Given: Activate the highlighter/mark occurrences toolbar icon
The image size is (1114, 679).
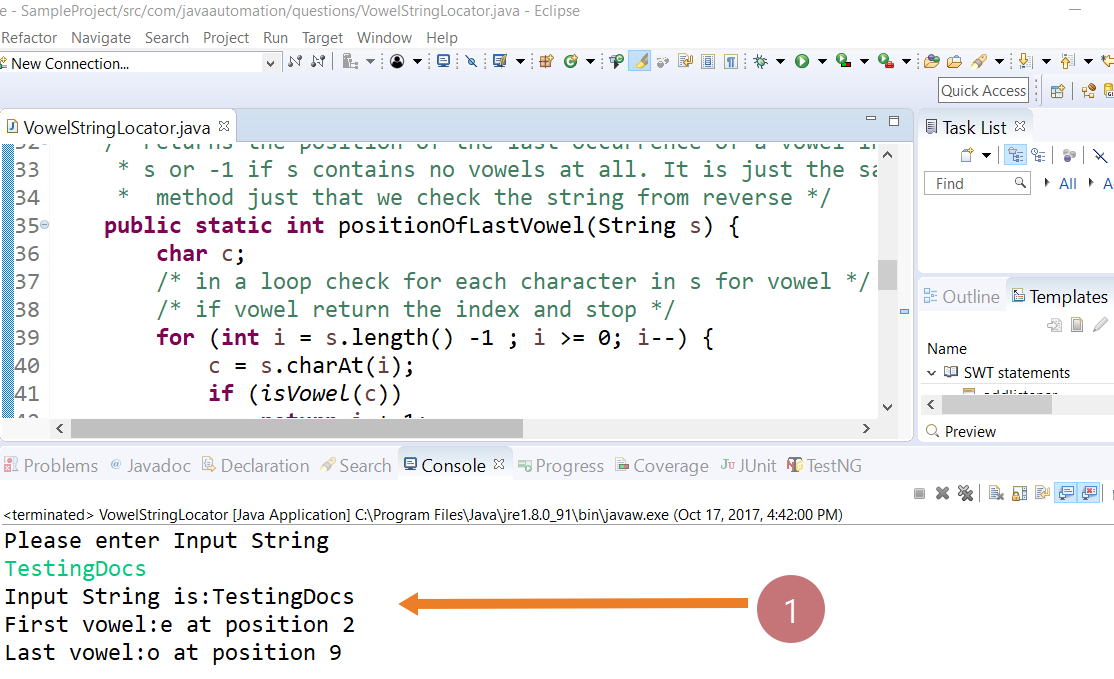Looking at the screenshot, I should coord(637,62).
